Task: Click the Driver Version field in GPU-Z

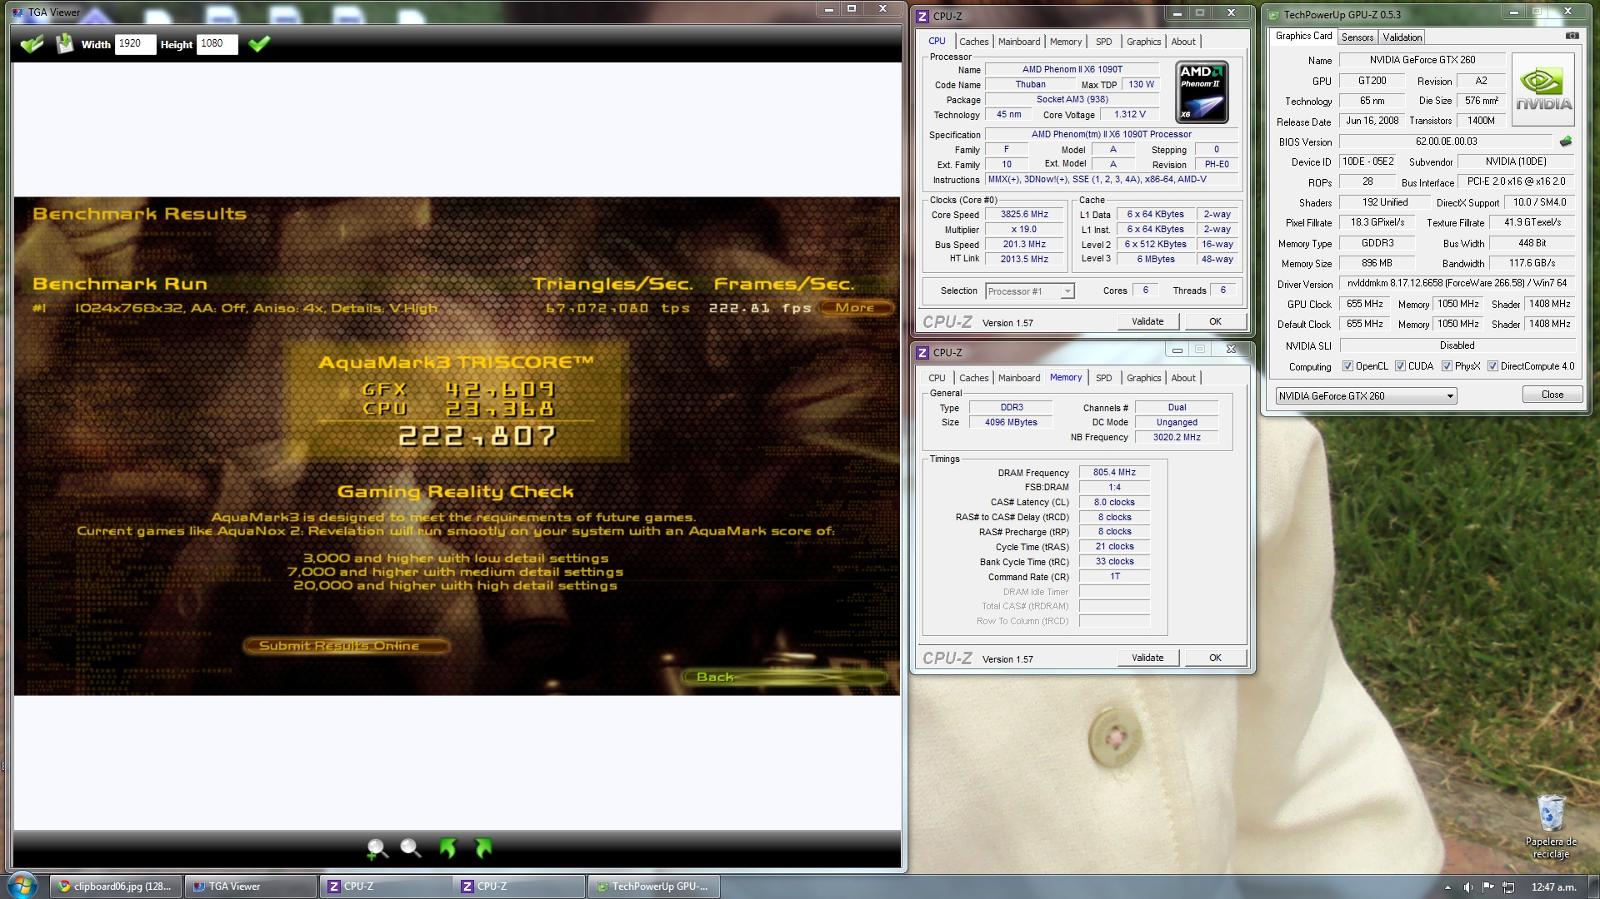Action: 1457,283
